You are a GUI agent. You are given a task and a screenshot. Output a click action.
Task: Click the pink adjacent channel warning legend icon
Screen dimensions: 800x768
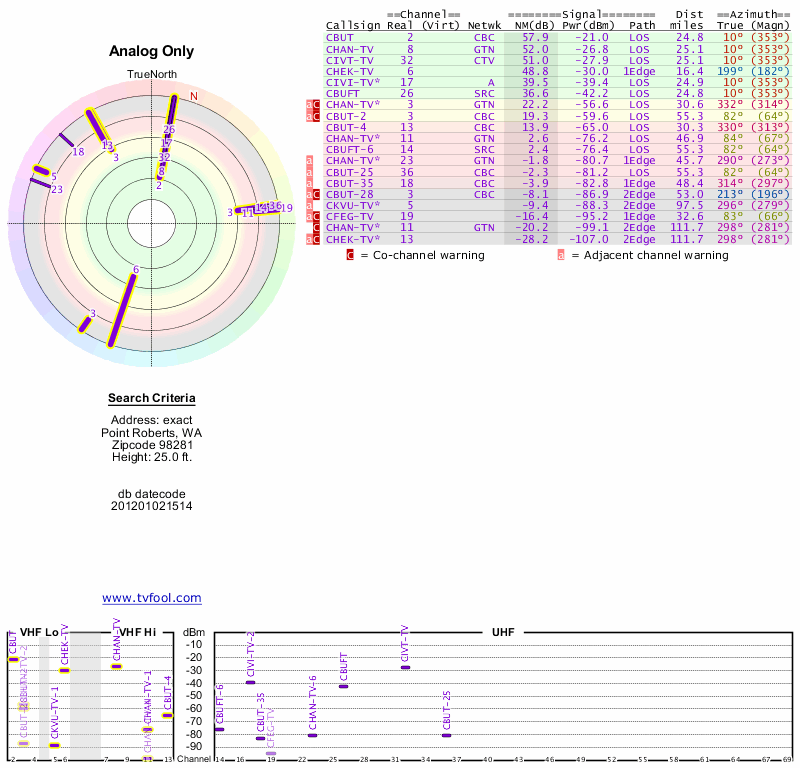click(561, 255)
